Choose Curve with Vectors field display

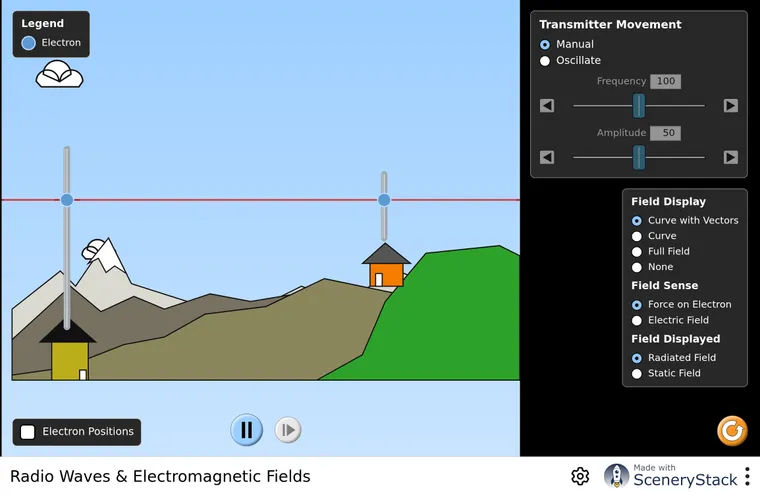pyautogui.click(x=685, y=221)
